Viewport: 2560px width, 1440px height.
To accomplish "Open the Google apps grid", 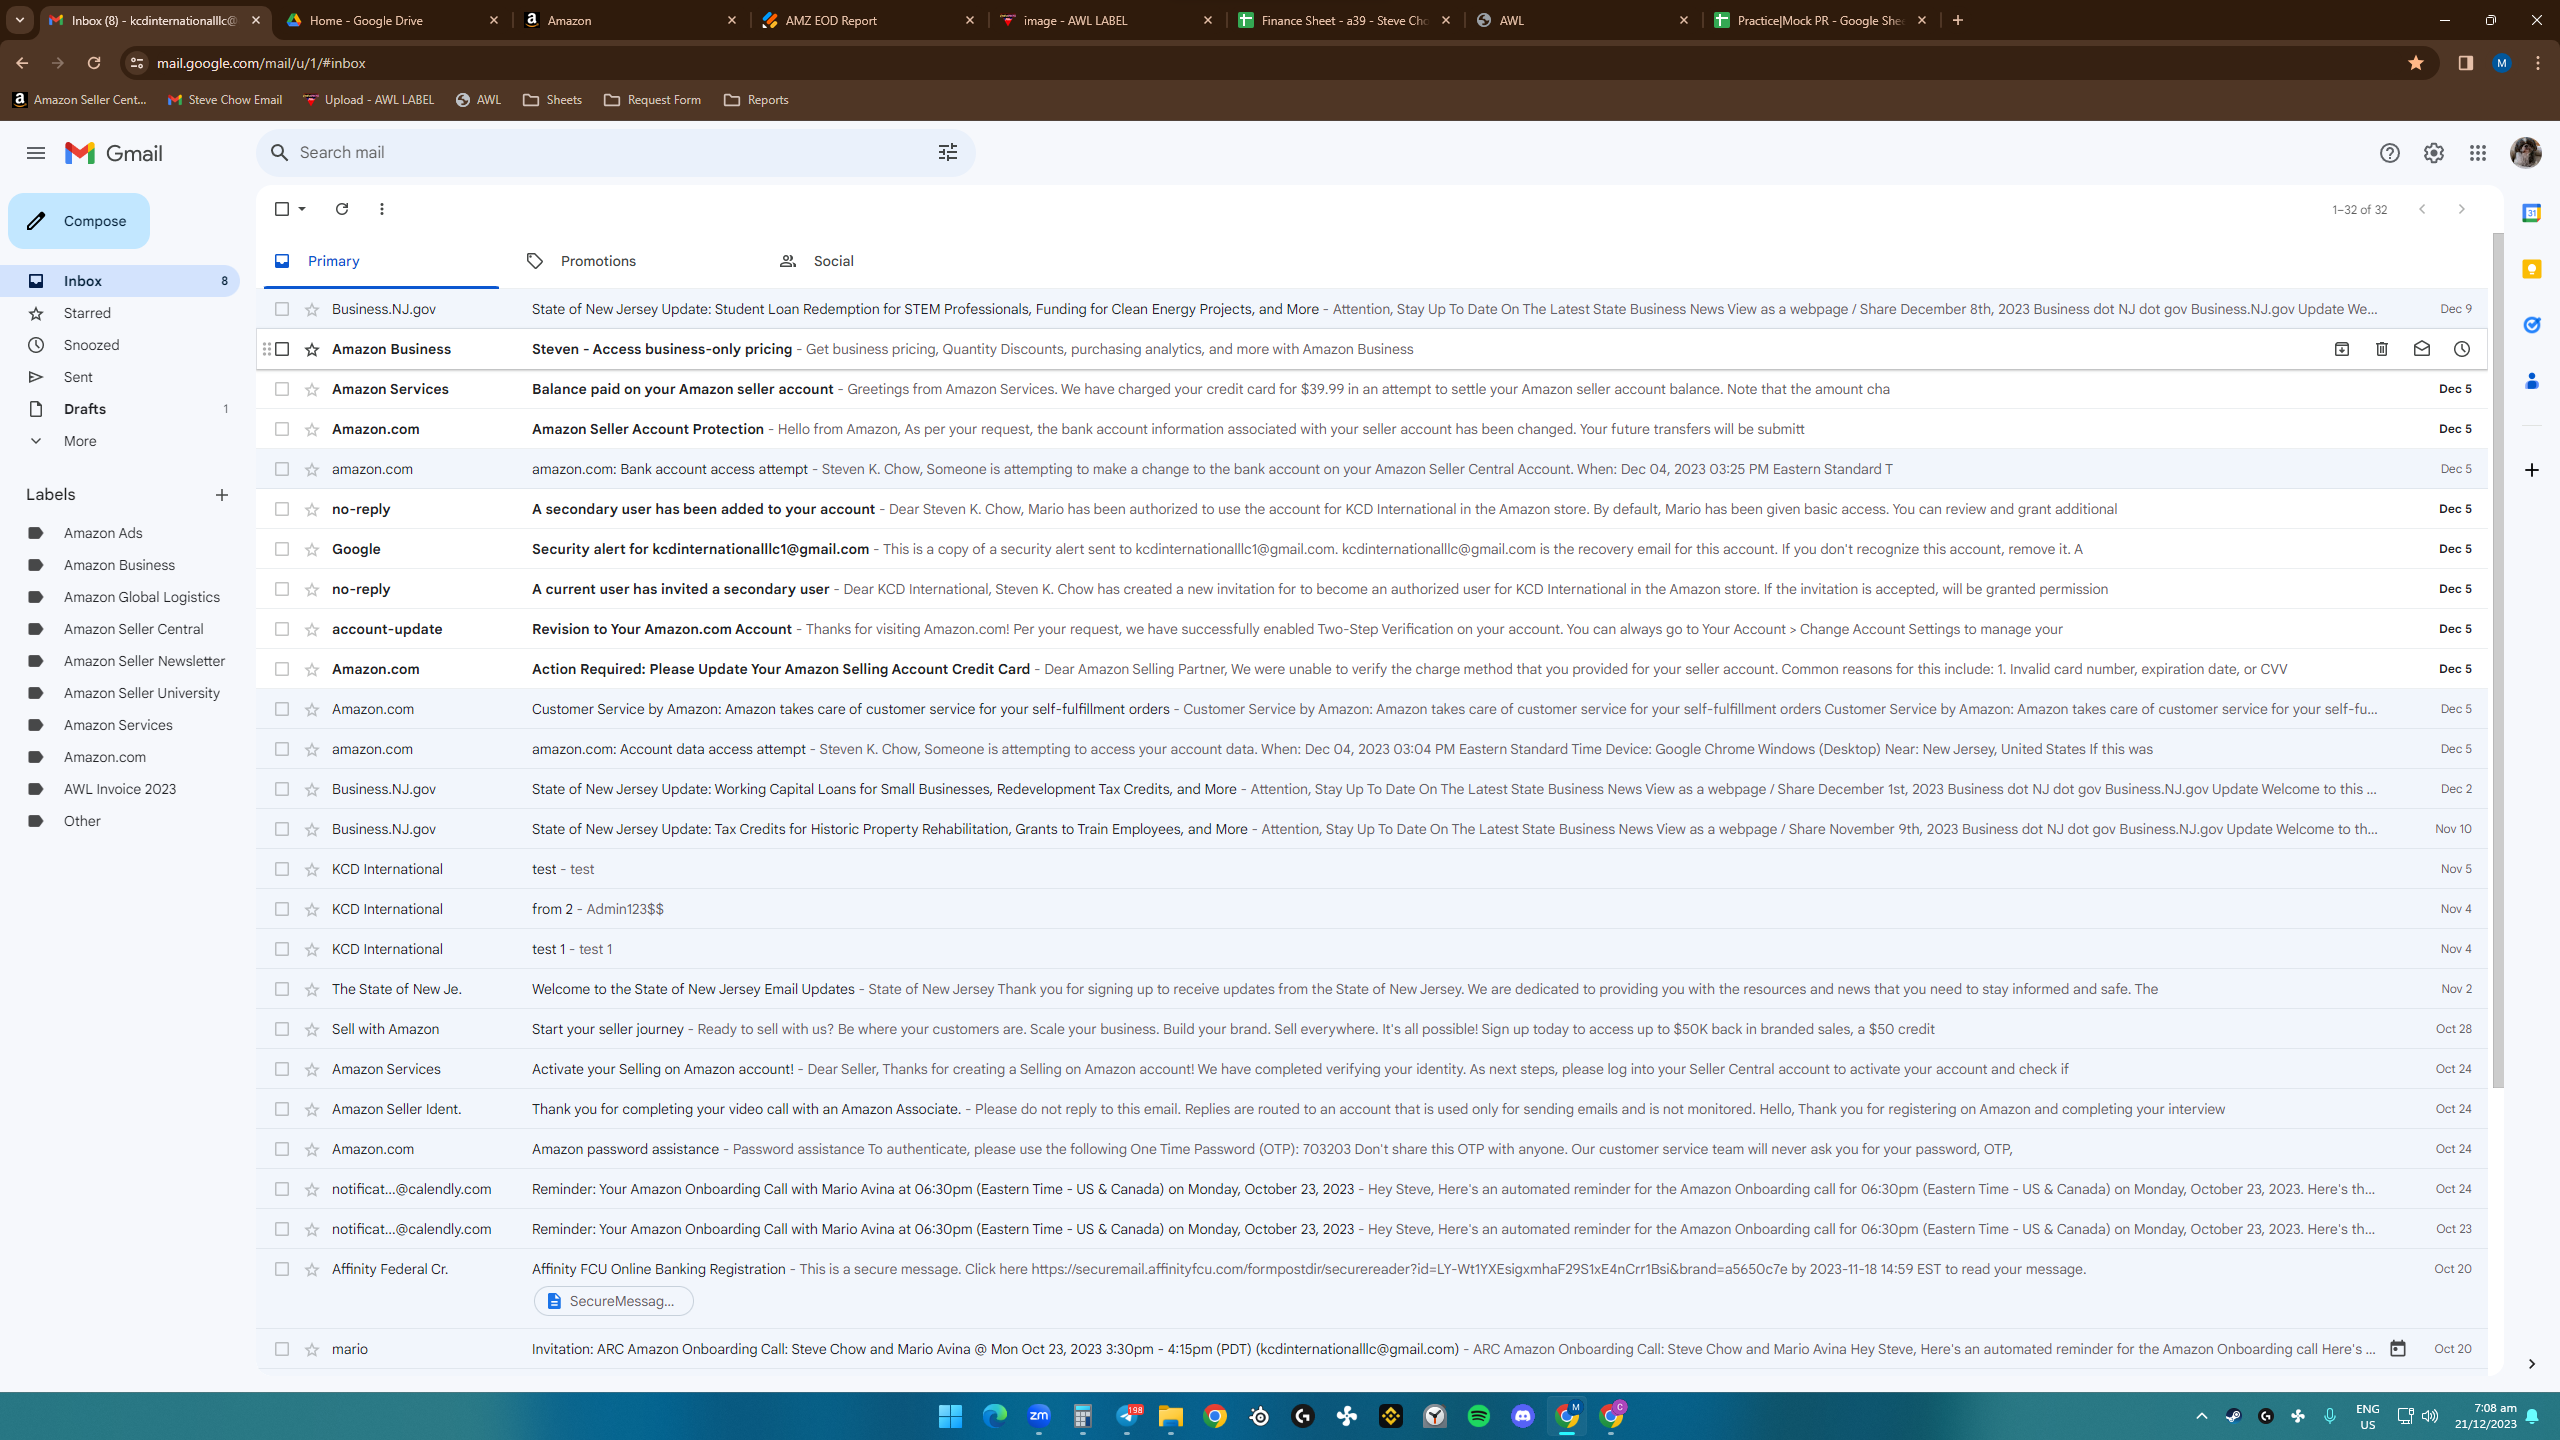I will click(2477, 153).
